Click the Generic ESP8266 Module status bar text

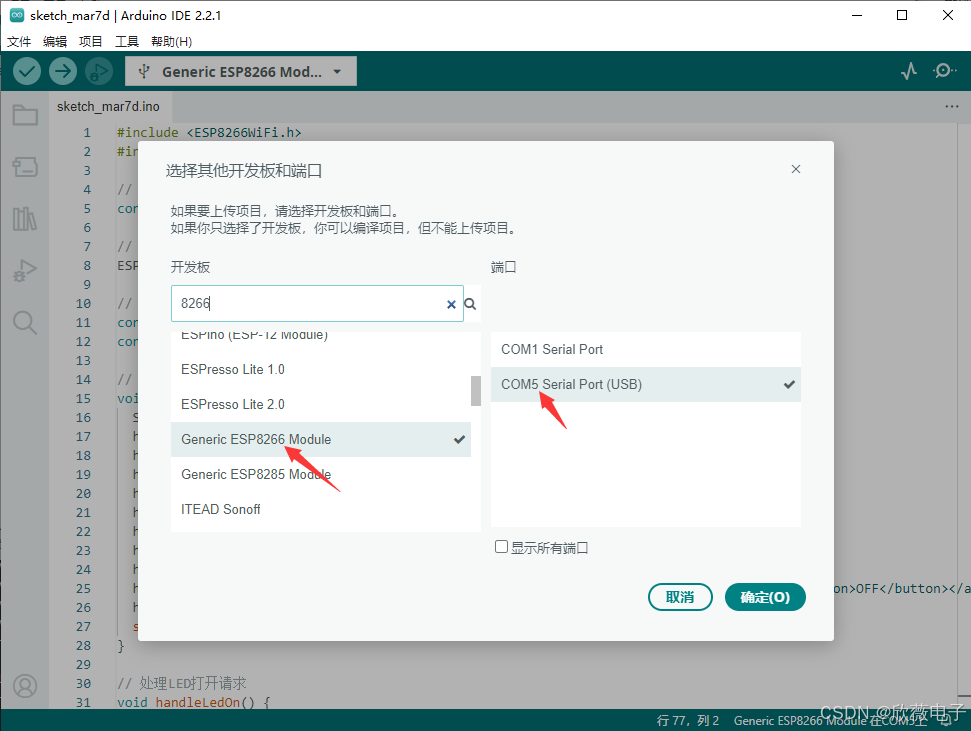click(x=830, y=720)
